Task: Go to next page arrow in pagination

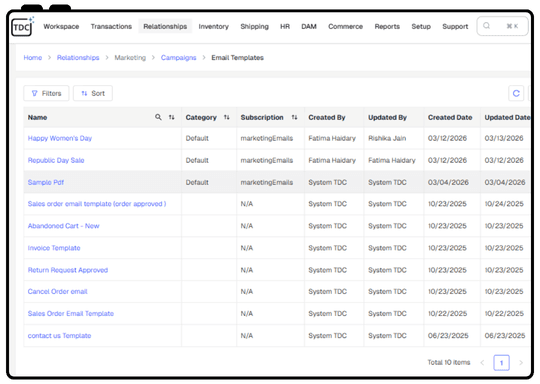Action: (521, 362)
